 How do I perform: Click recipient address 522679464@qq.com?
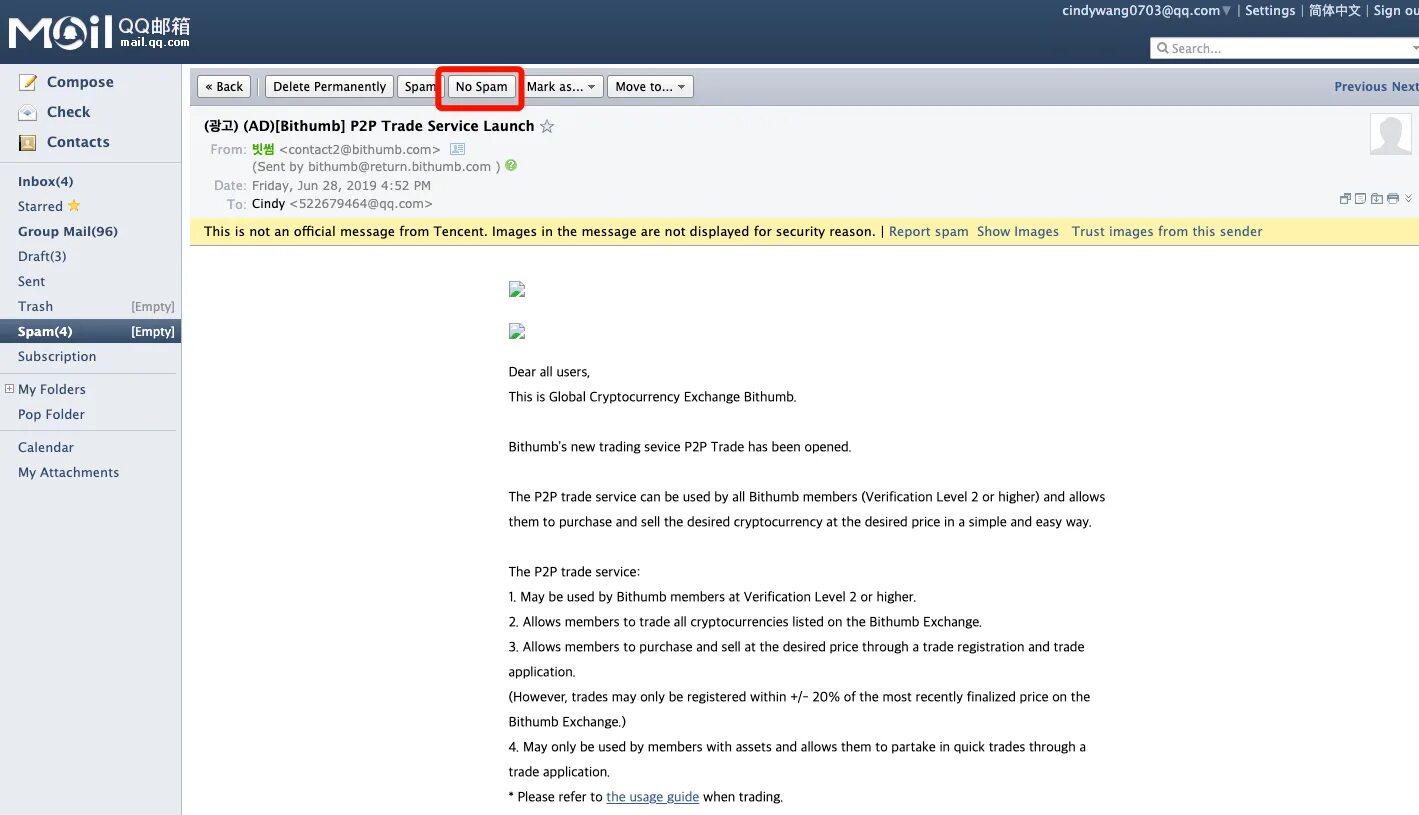(361, 203)
